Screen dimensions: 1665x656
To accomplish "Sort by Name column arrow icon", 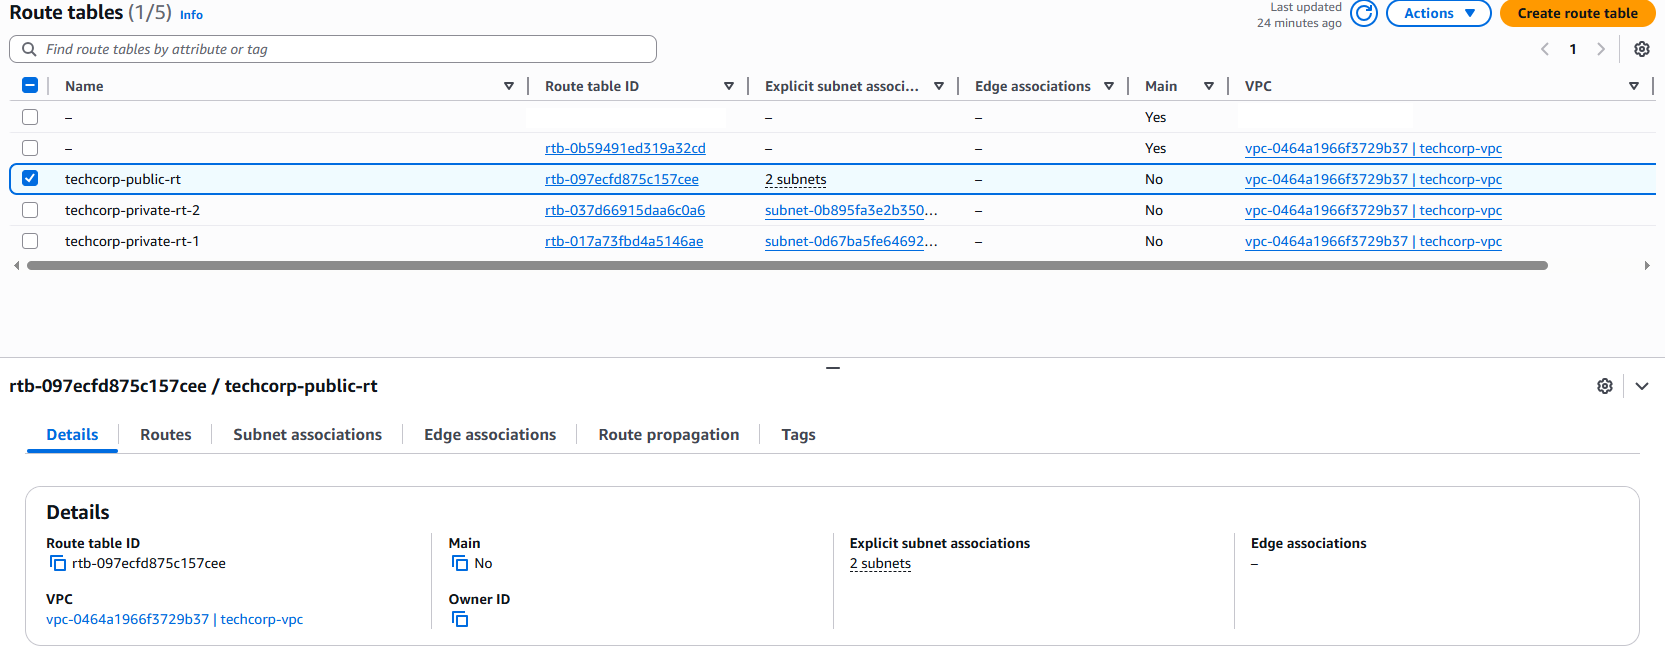I will (509, 86).
